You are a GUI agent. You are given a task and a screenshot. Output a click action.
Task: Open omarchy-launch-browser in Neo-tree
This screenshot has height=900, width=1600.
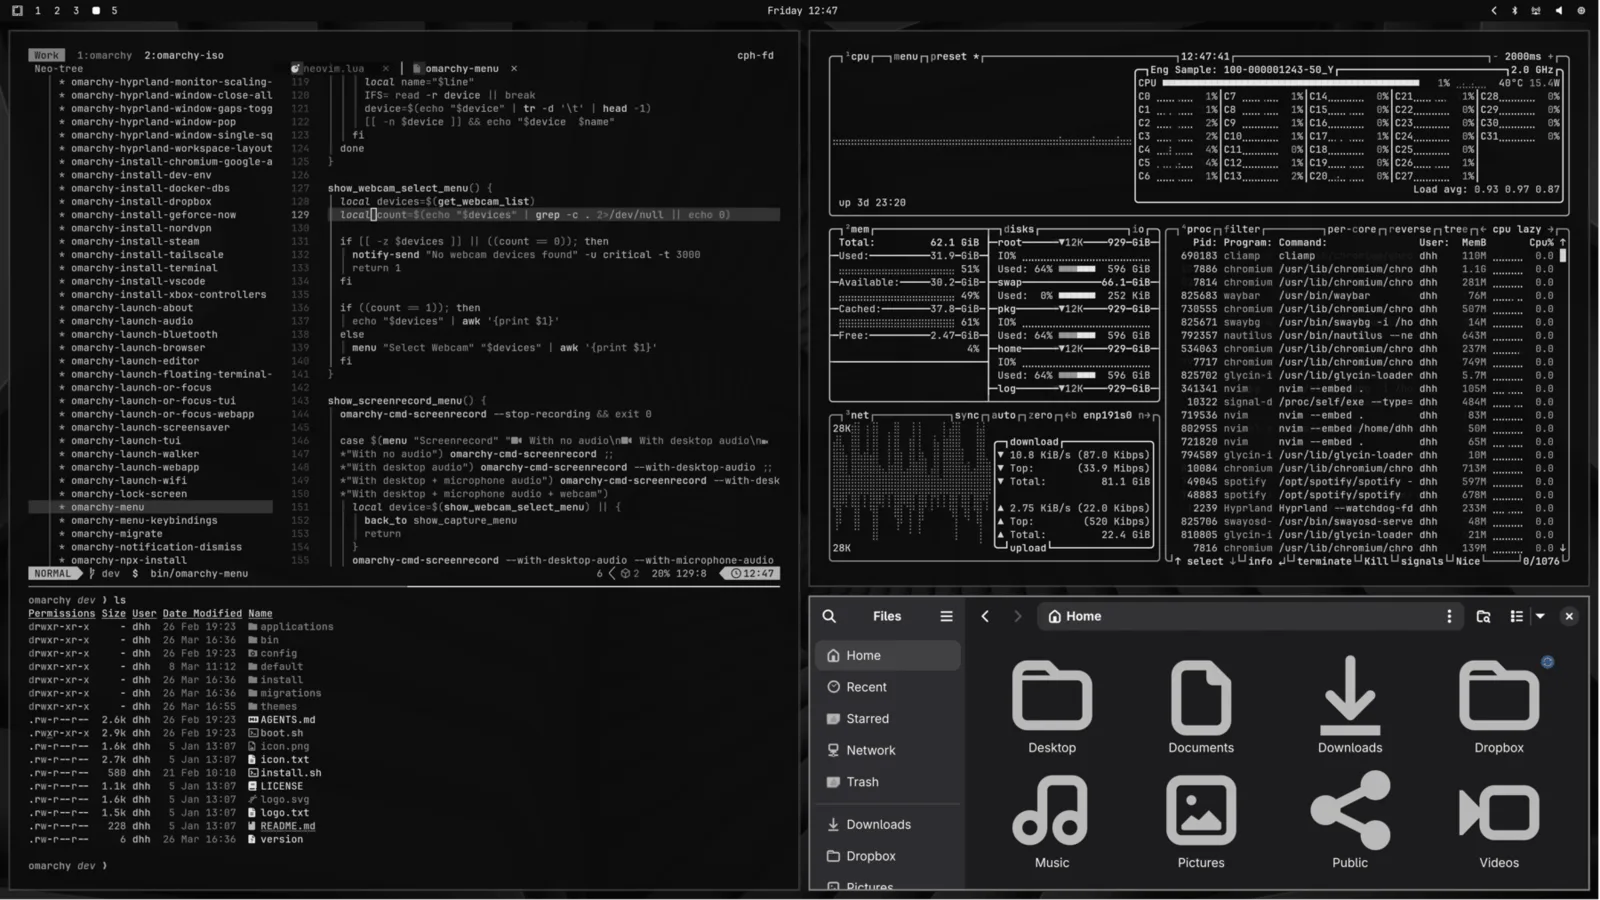[x=138, y=348]
